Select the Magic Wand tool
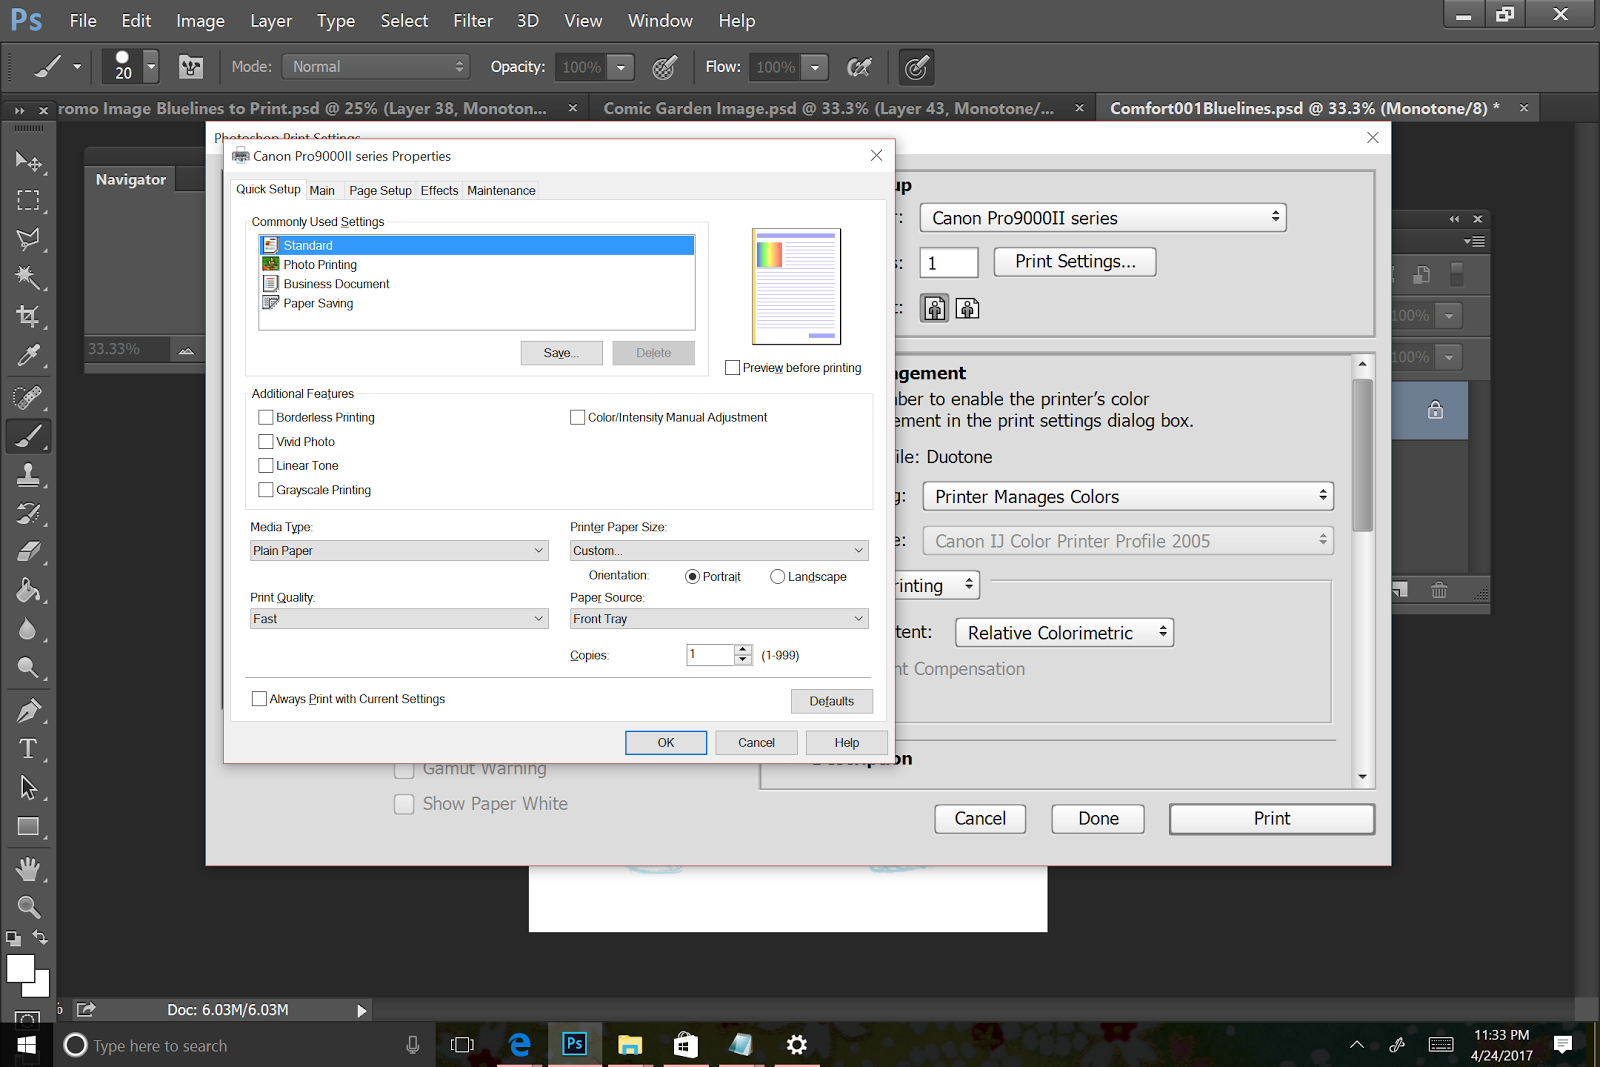Image resolution: width=1600 pixels, height=1067 pixels. pyautogui.click(x=28, y=277)
